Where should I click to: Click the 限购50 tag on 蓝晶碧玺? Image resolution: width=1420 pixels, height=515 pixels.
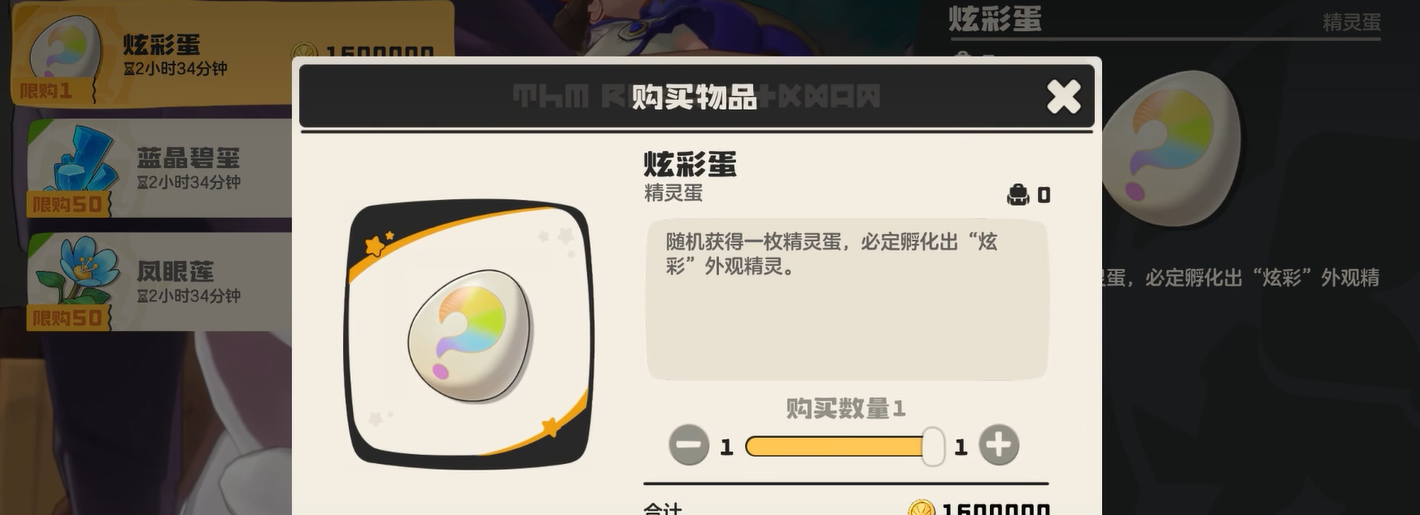(68, 204)
